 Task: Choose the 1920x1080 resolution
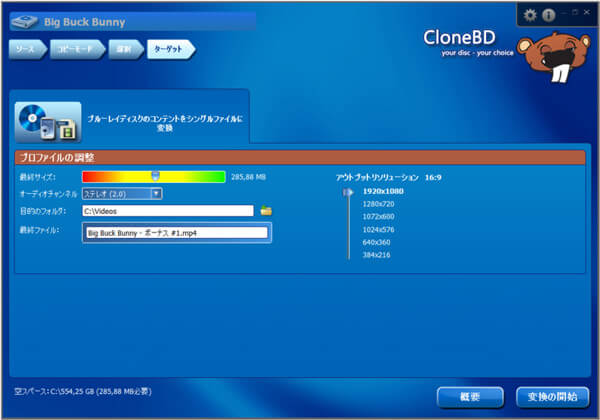(x=383, y=191)
